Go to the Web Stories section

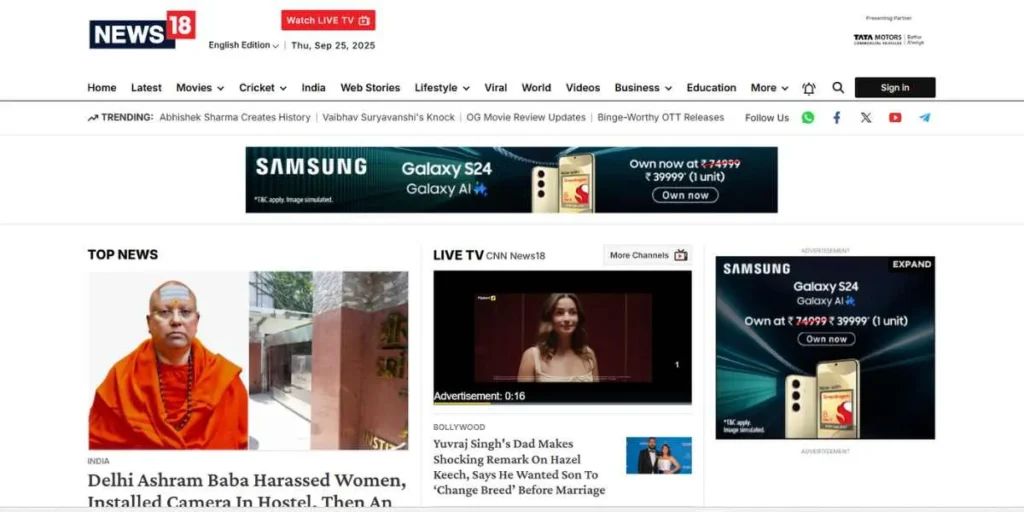click(x=370, y=88)
